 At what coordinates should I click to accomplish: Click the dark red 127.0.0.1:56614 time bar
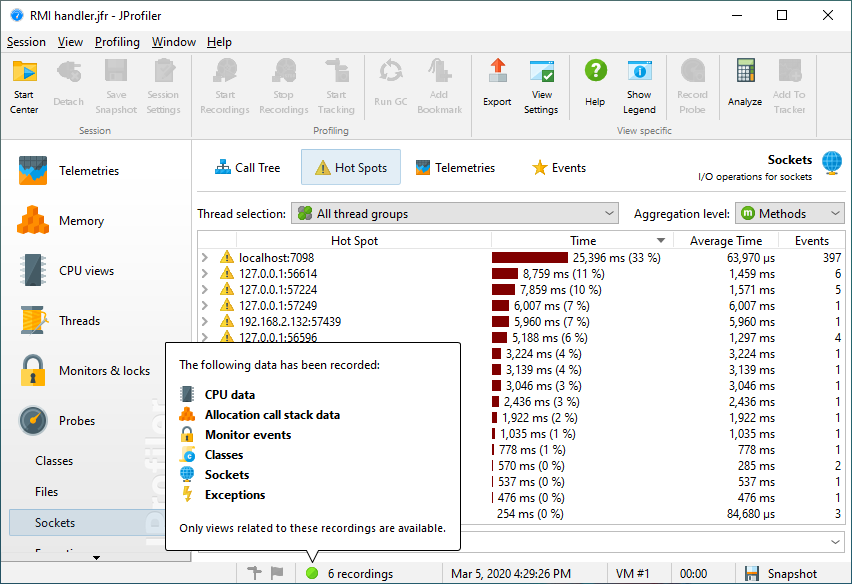(505, 274)
